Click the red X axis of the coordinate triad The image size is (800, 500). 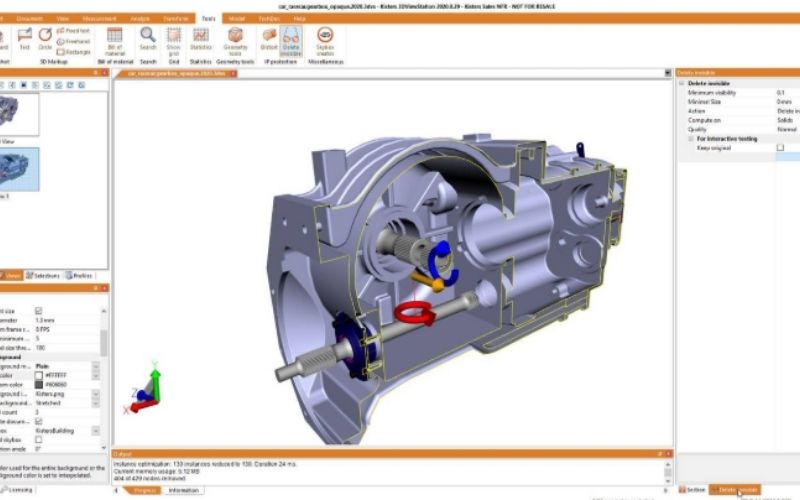click(x=143, y=406)
